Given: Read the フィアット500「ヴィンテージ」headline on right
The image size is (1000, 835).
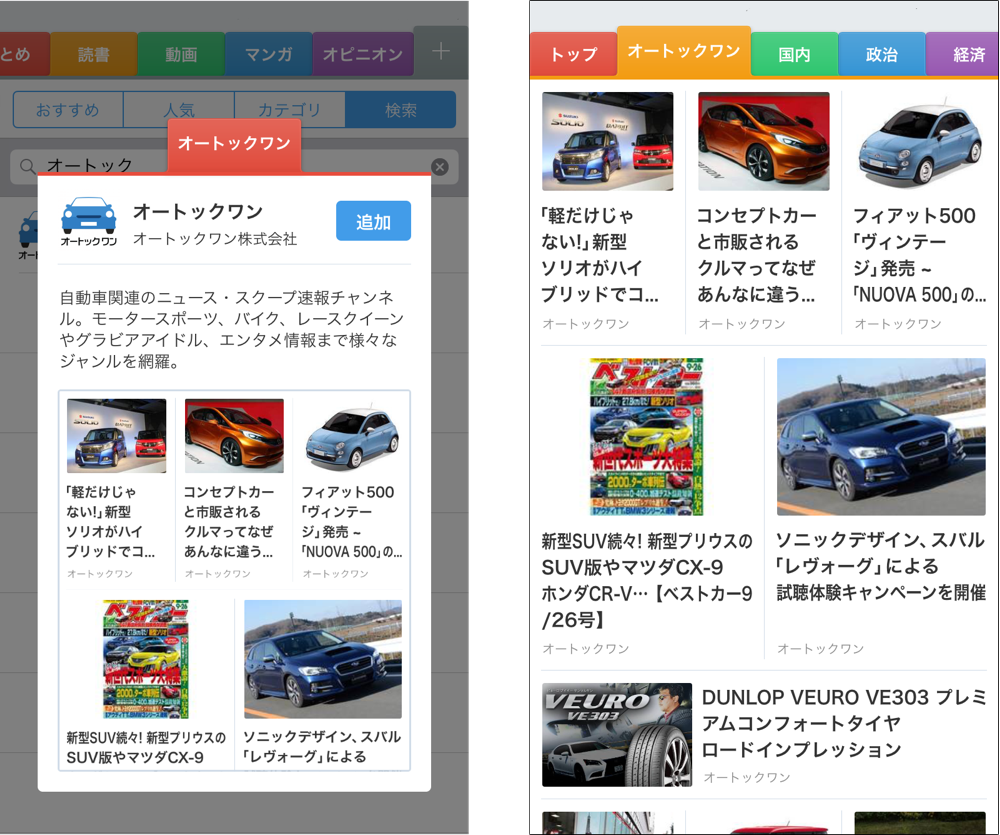Looking at the screenshot, I should [920, 255].
